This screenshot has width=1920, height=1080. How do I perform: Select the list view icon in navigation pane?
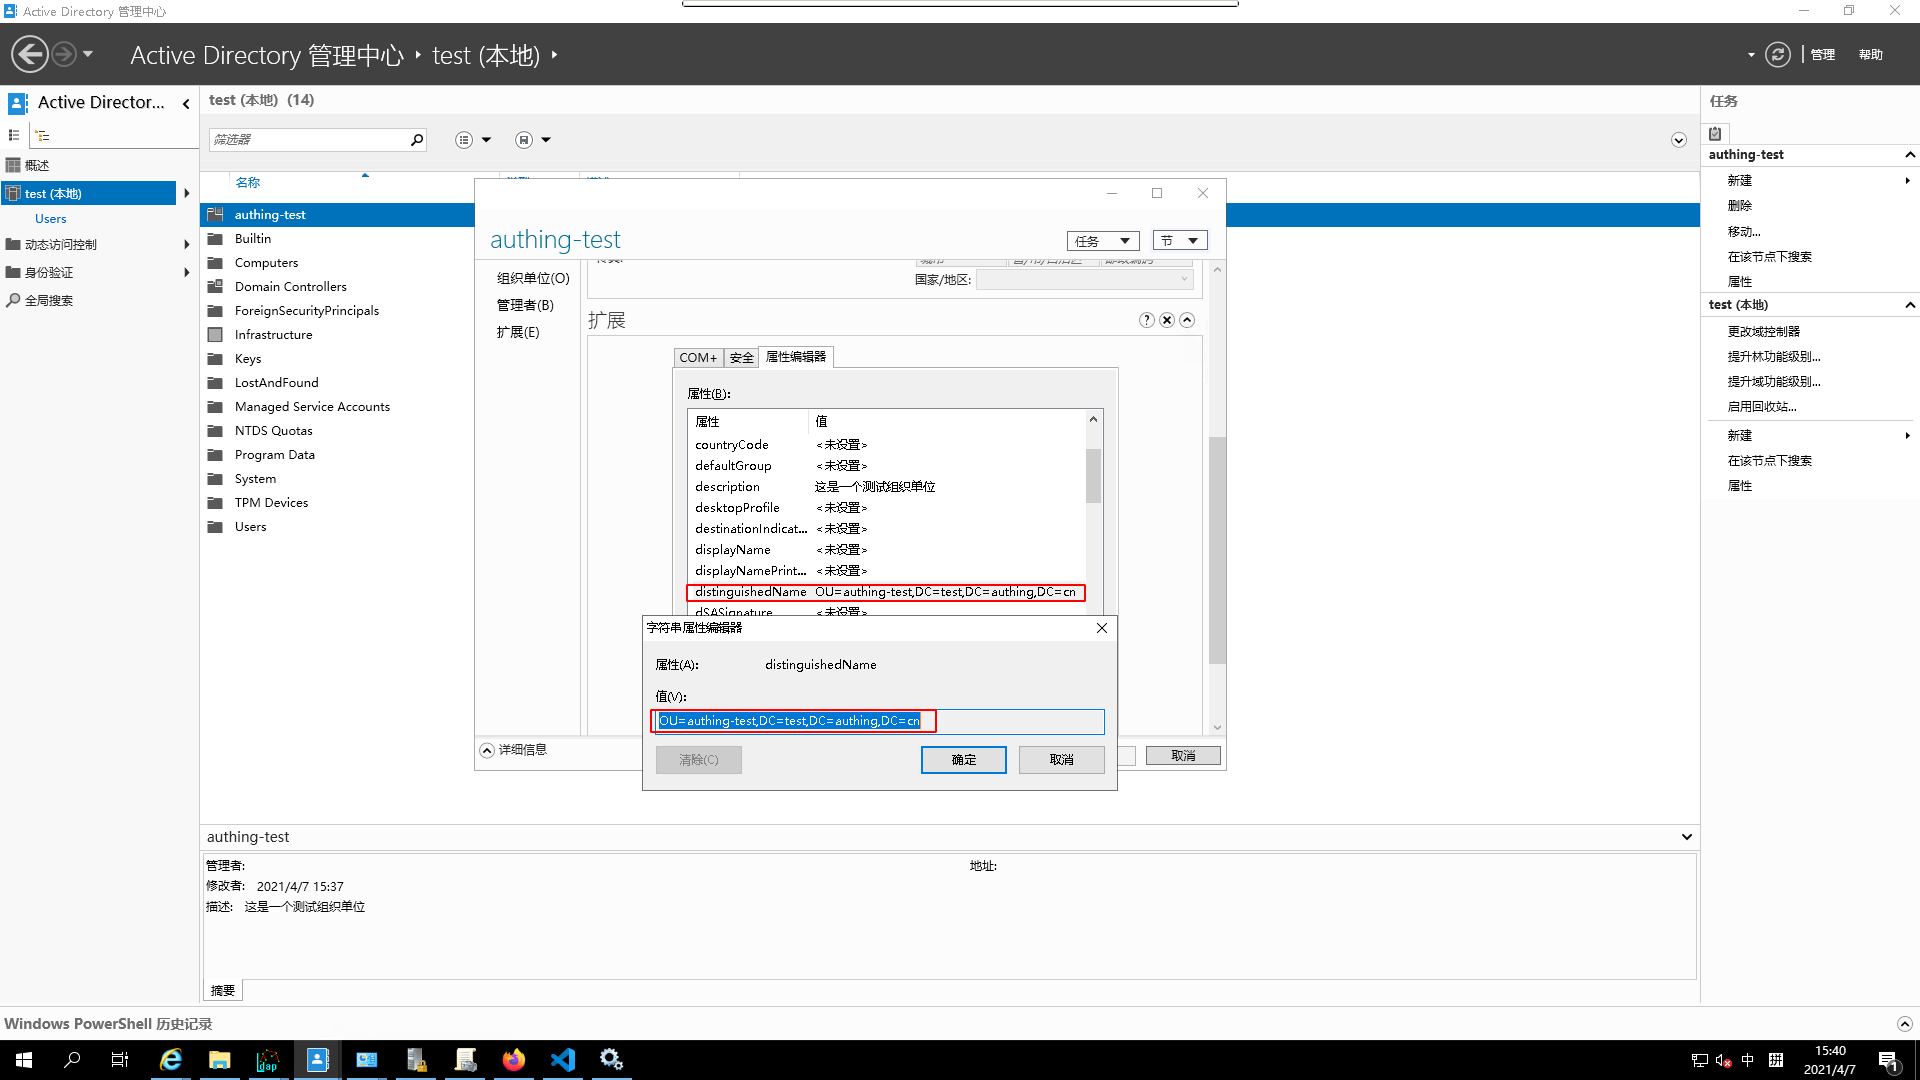click(x=14, y=135)
